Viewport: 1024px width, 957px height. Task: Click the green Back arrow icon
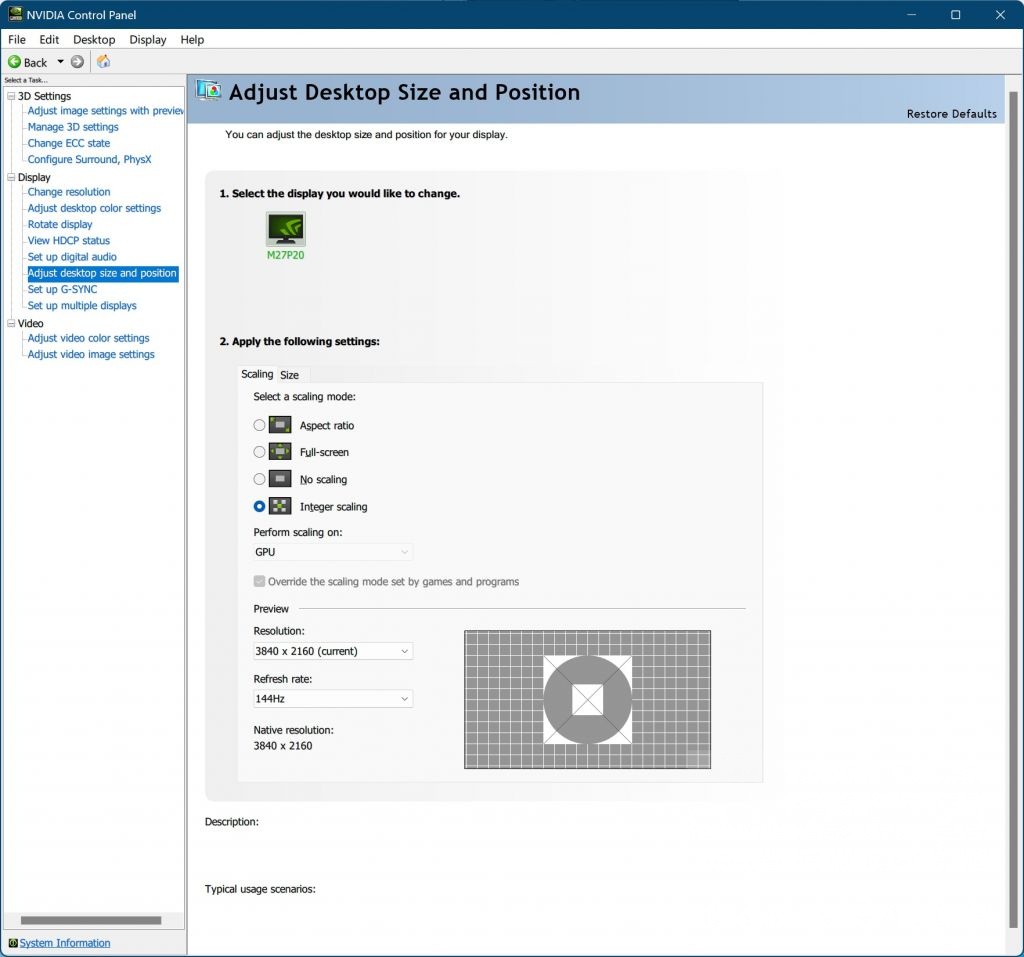tap(15, 62)
